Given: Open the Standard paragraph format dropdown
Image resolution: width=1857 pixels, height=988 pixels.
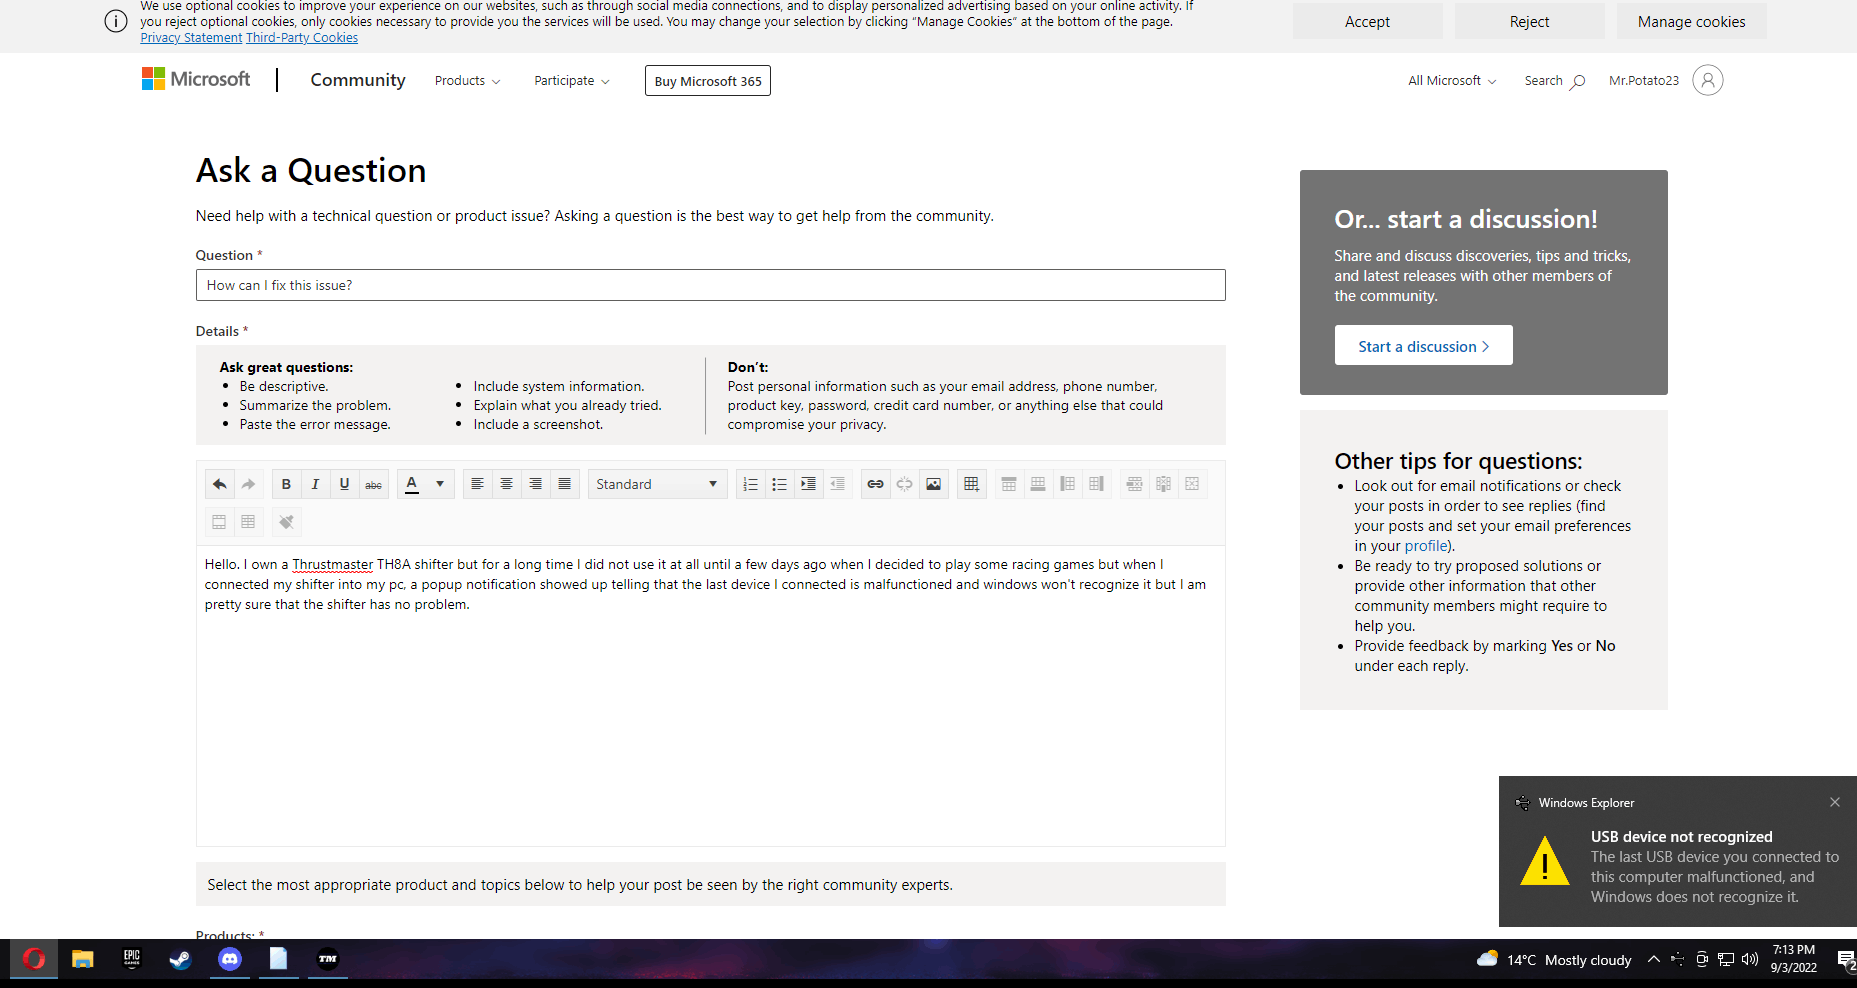Looking at the screenshot, I should (x=657, y=484).
